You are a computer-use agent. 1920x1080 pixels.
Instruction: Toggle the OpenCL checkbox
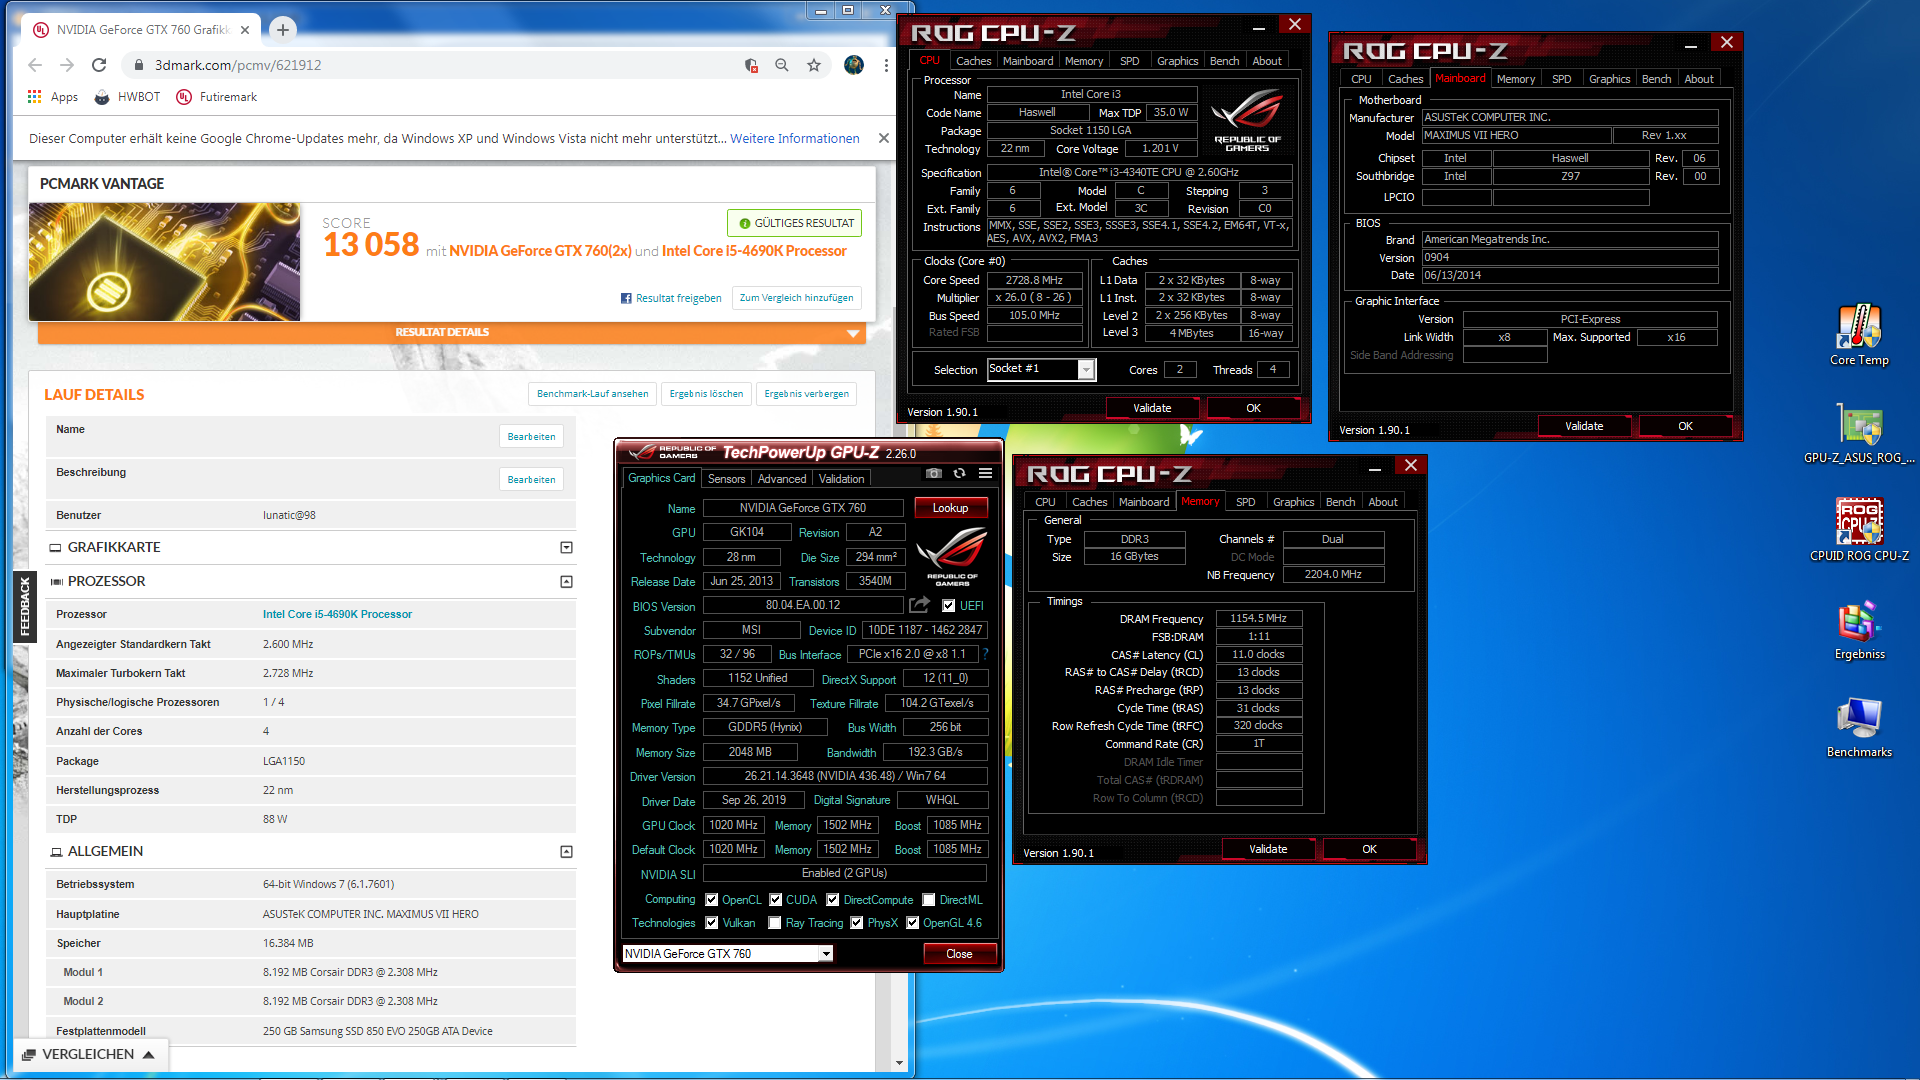coord(711,899)
